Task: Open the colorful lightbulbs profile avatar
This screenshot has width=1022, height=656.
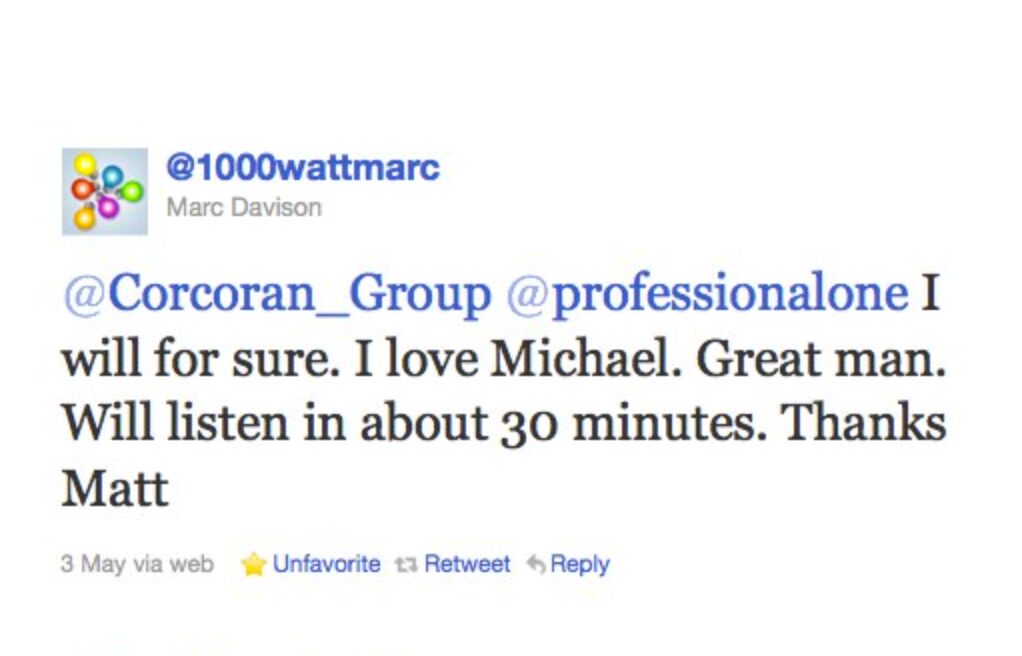Action: tap(104, 191)
